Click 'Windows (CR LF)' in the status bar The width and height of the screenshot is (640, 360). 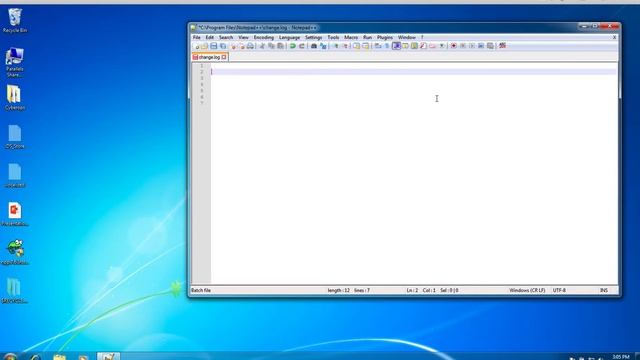527,290
